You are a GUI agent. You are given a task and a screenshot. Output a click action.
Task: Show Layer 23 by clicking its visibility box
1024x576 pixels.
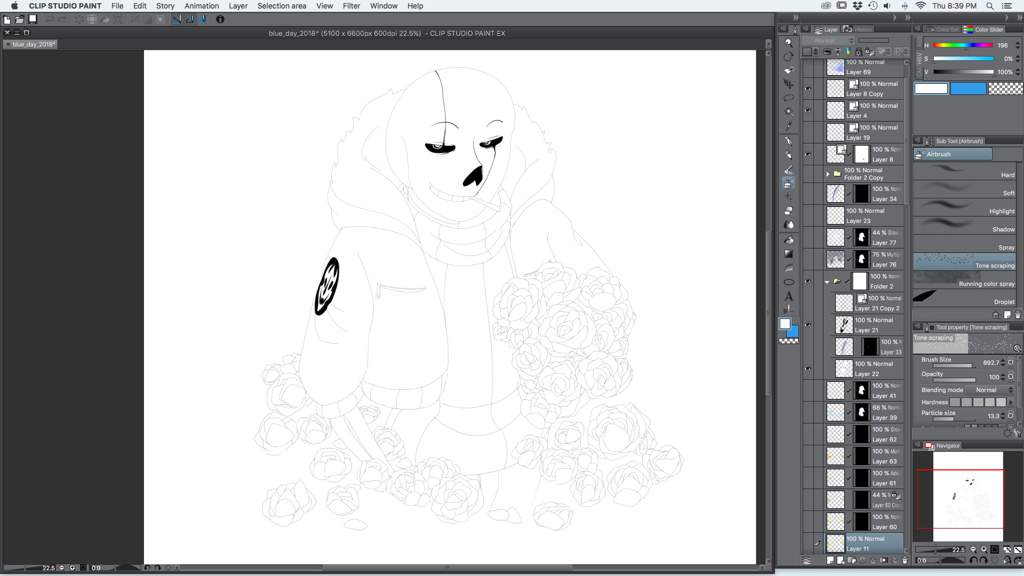click(x=808, y=216)
